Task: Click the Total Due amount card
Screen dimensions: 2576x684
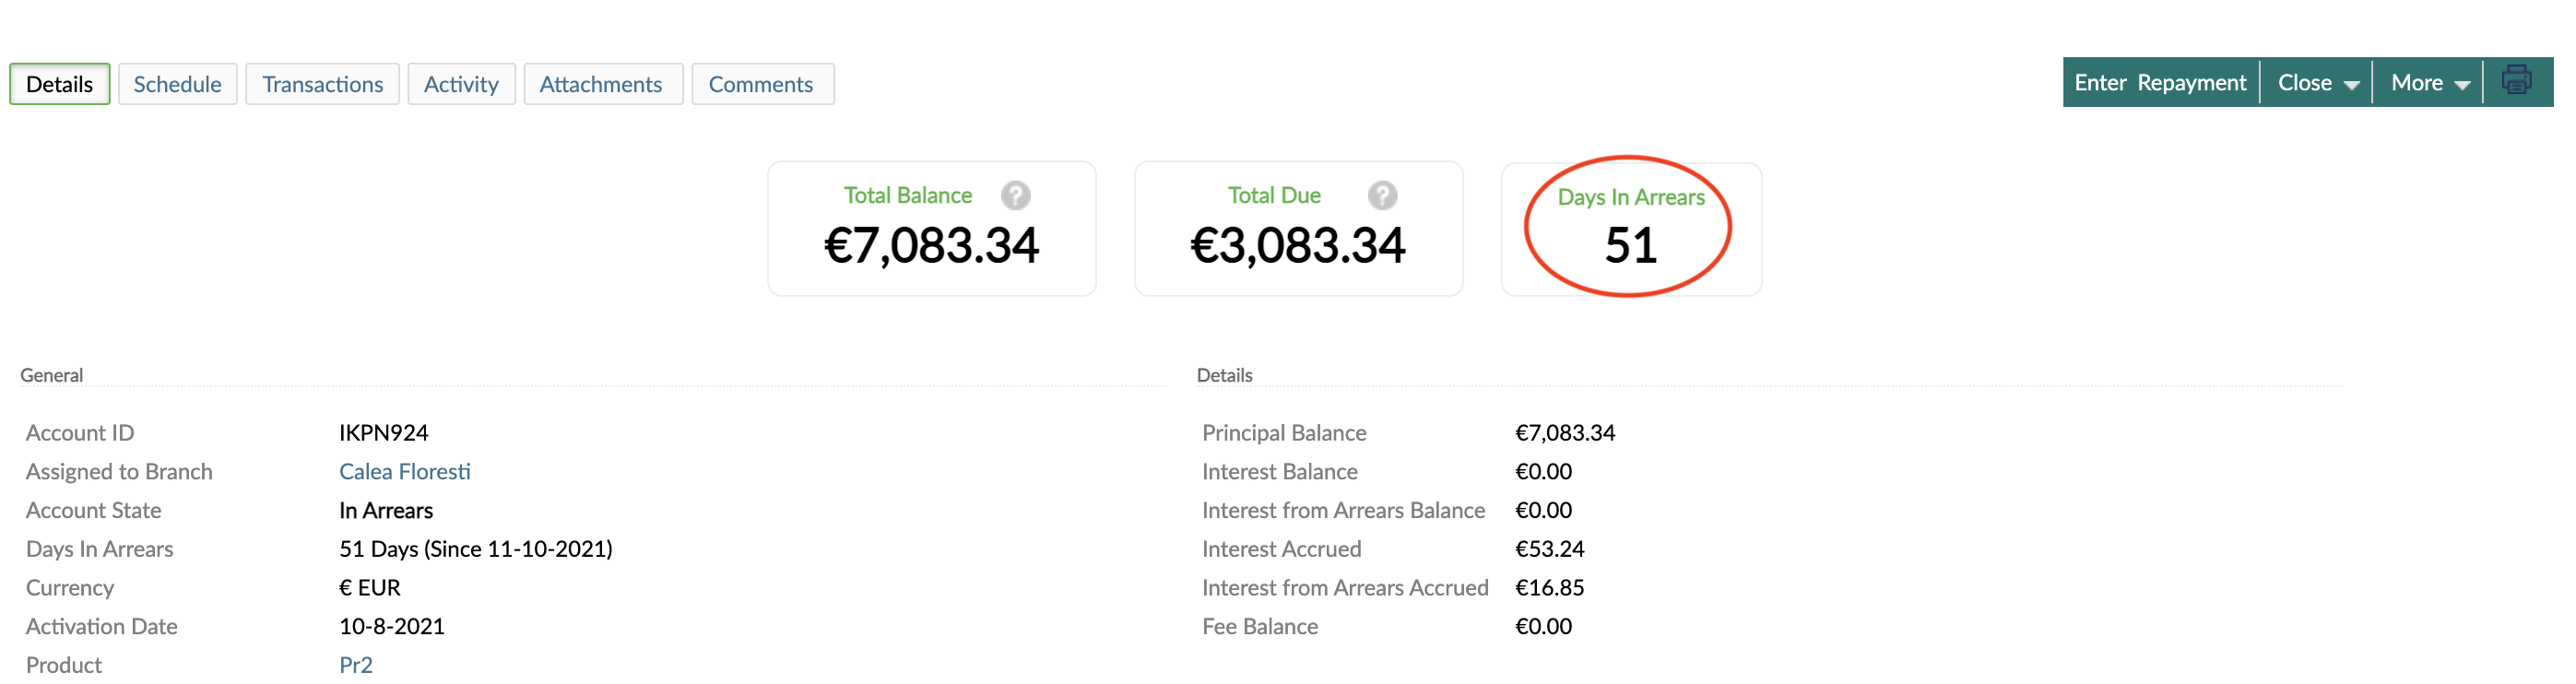Action: [x=1298, y=229]
